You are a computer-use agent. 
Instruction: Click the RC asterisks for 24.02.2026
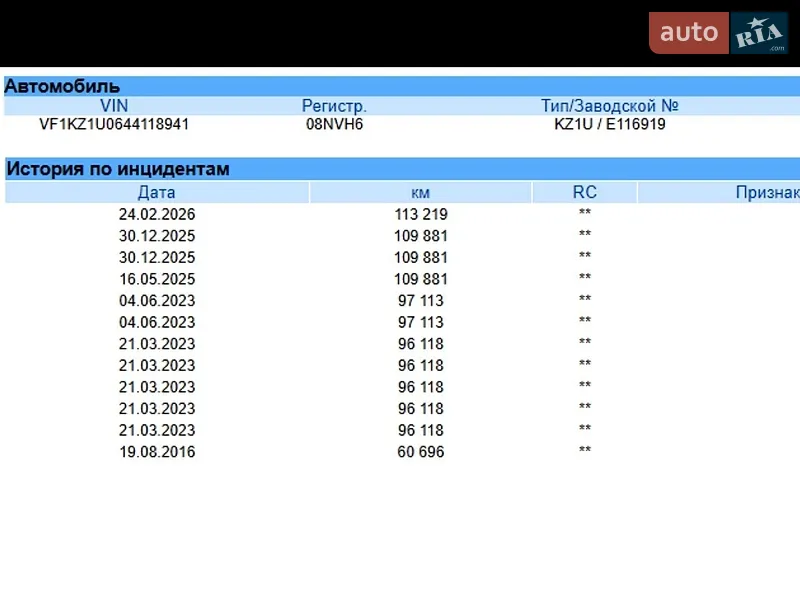[x=585, y=212]
